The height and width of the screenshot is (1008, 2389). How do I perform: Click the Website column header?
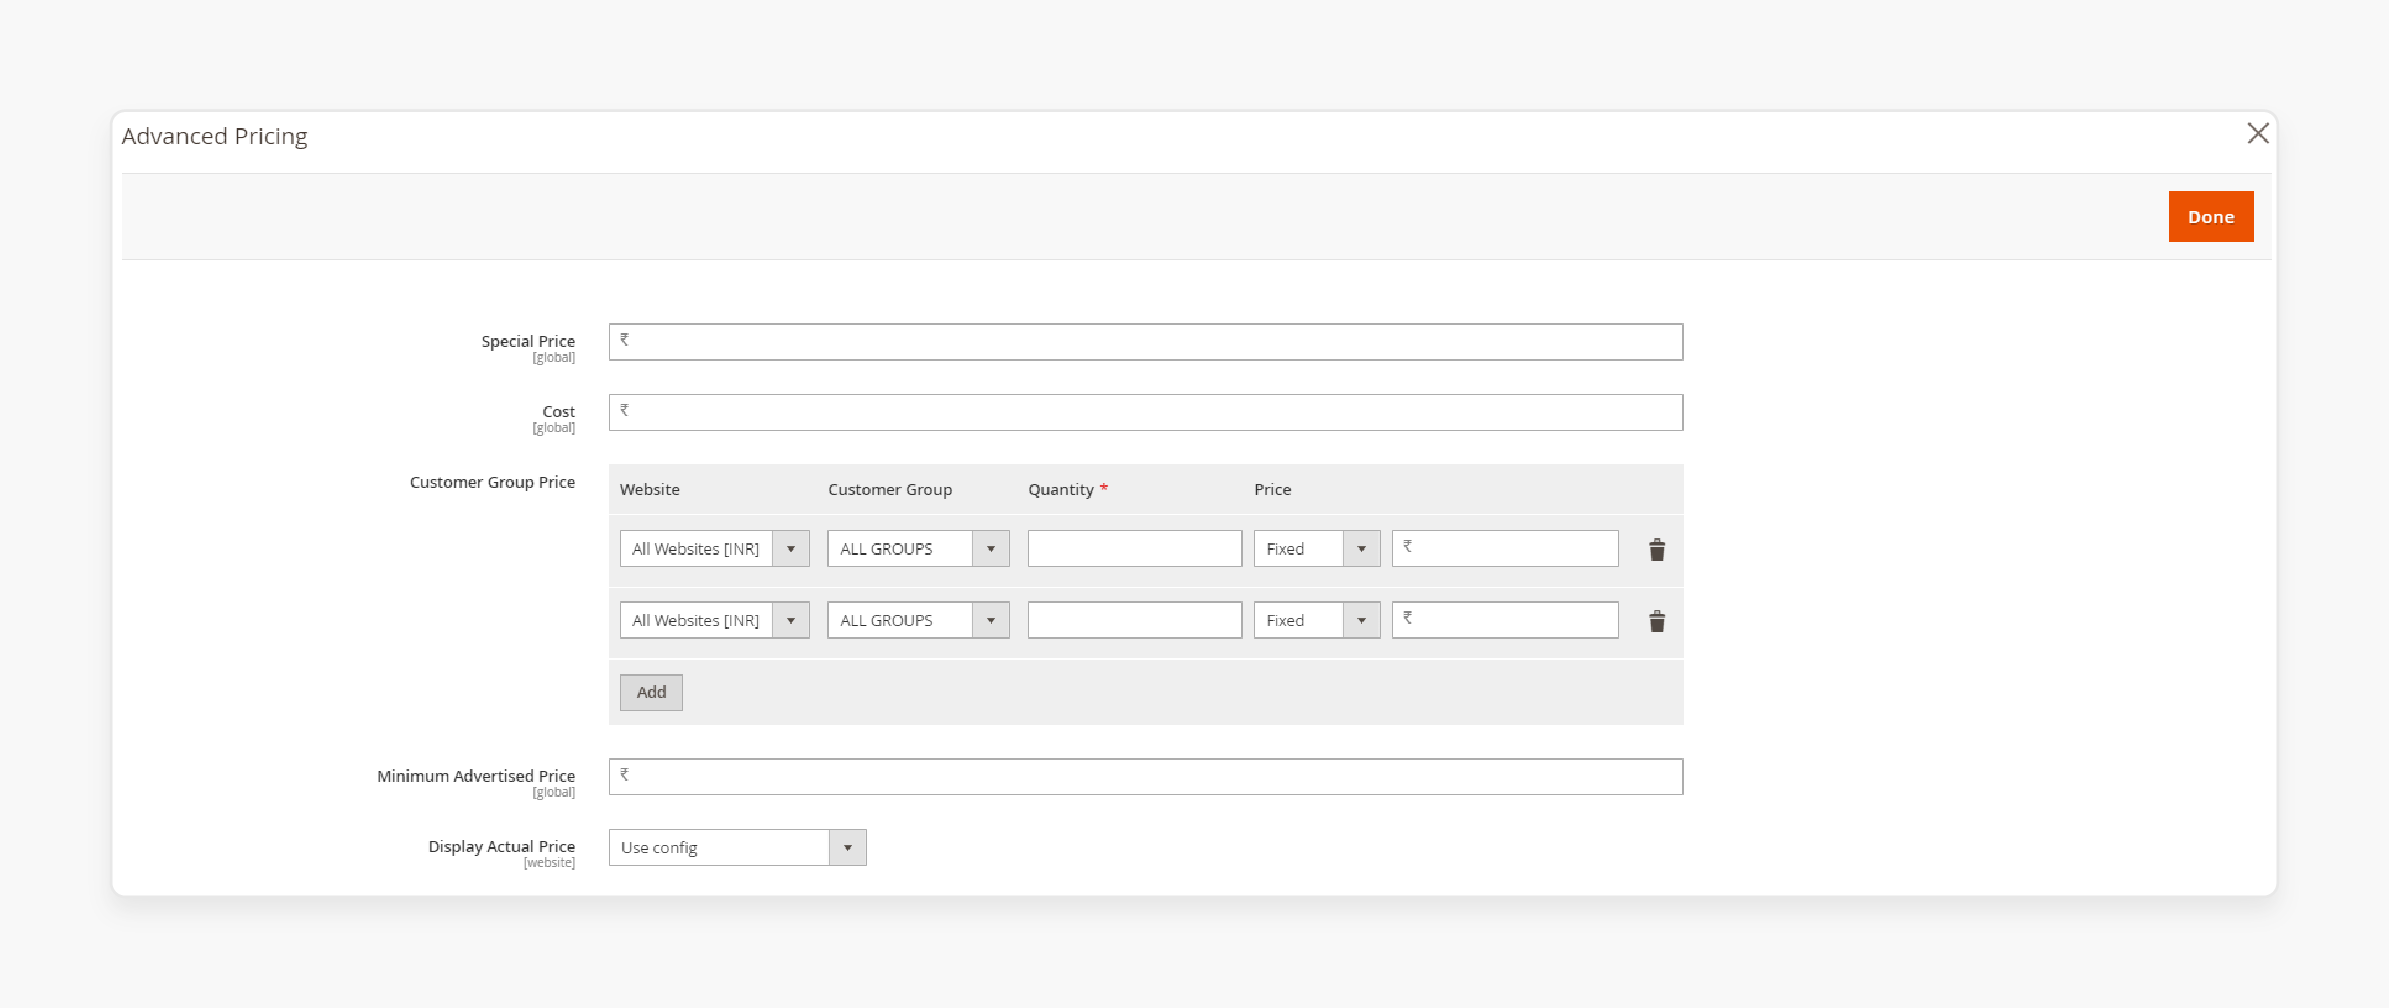(x=649, y=489)
